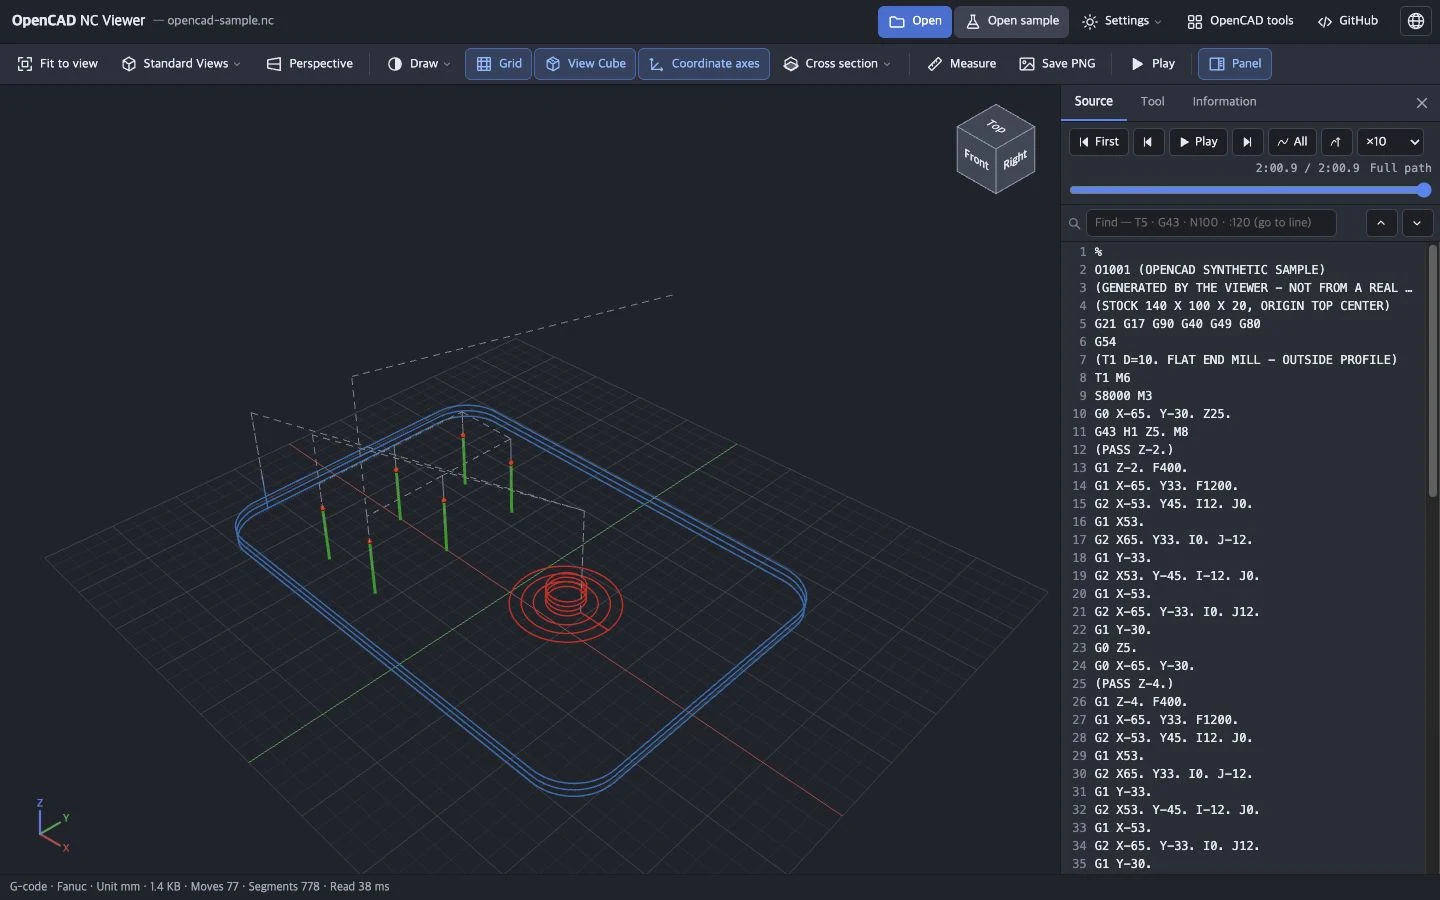The width and height of the screenshot is (1440, 900).
Task: Click the Save PNG button
Action: coord(1057,64)
